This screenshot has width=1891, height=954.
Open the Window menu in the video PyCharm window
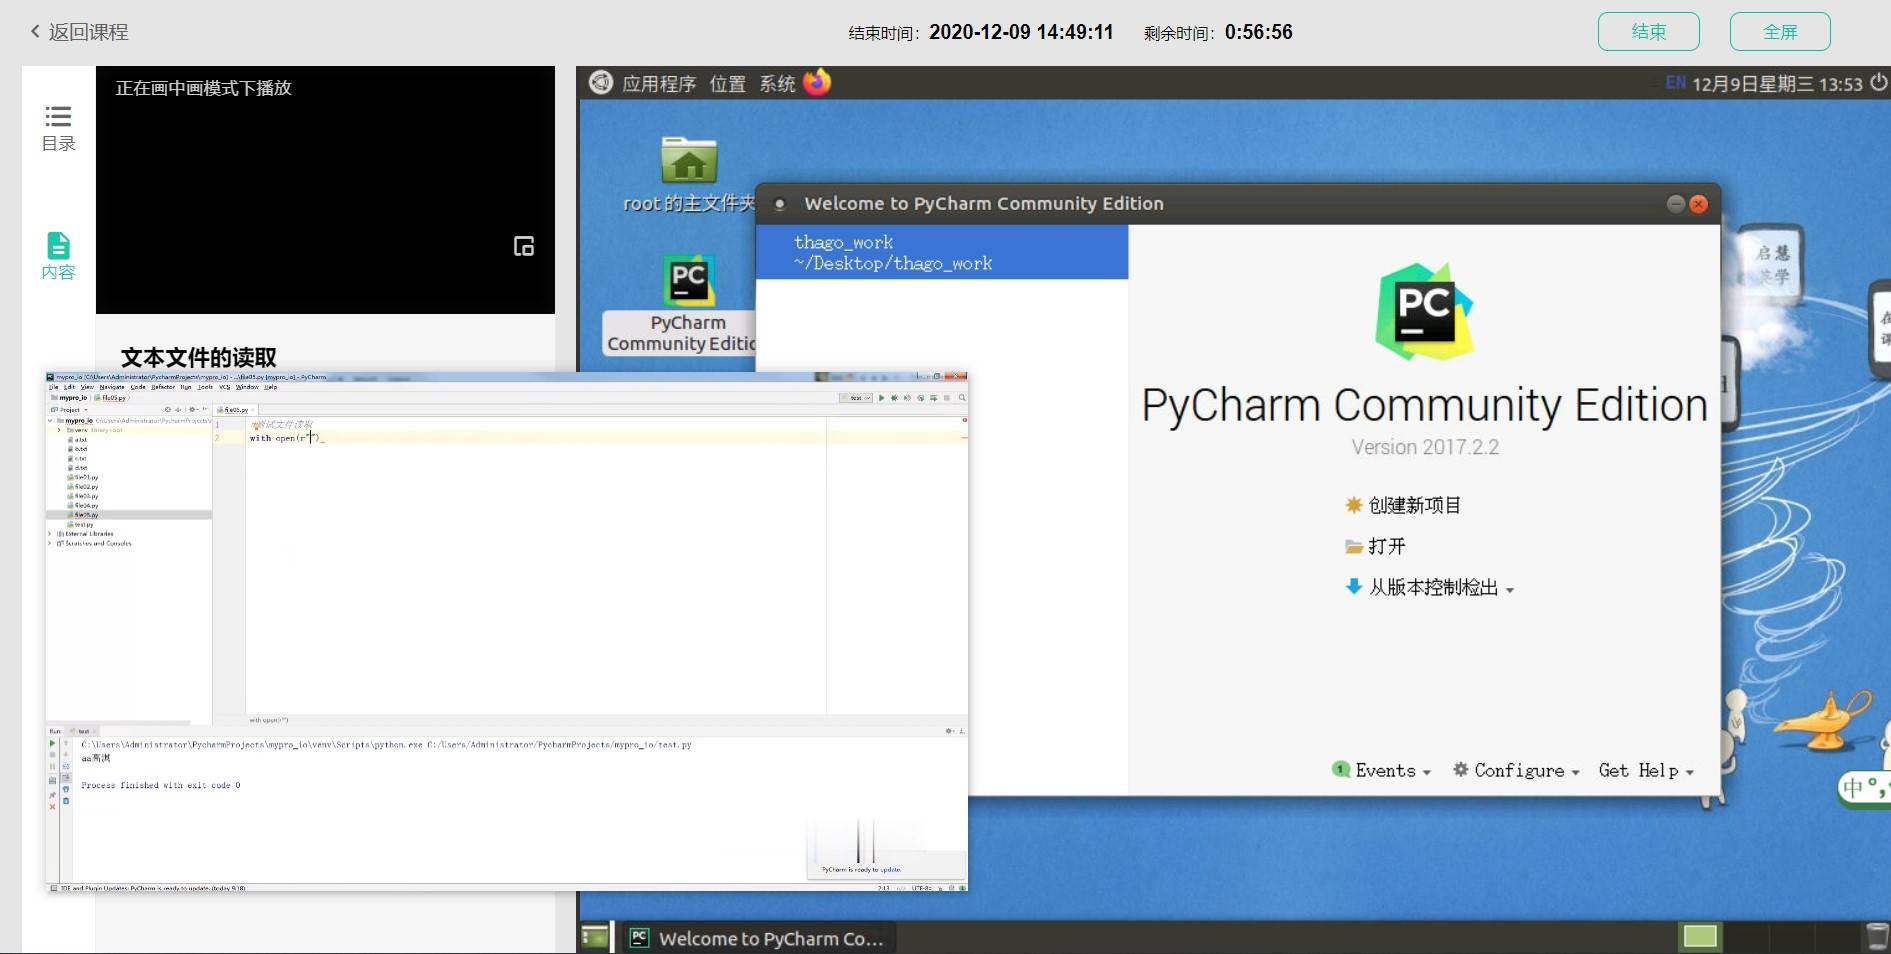(x=247, y=387)
